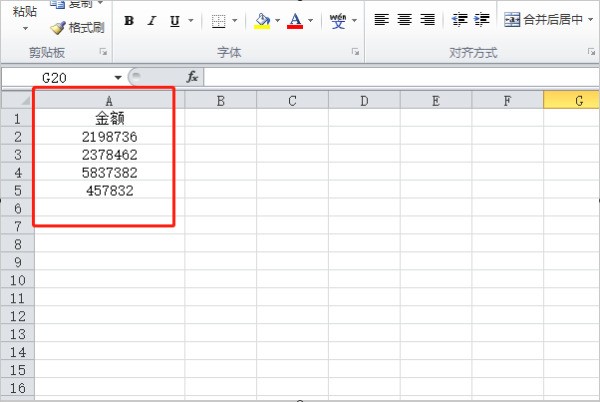This screenshot has height=402, width=600.
Task: Expand the Name Box dropdown
Action: [118, 77]
